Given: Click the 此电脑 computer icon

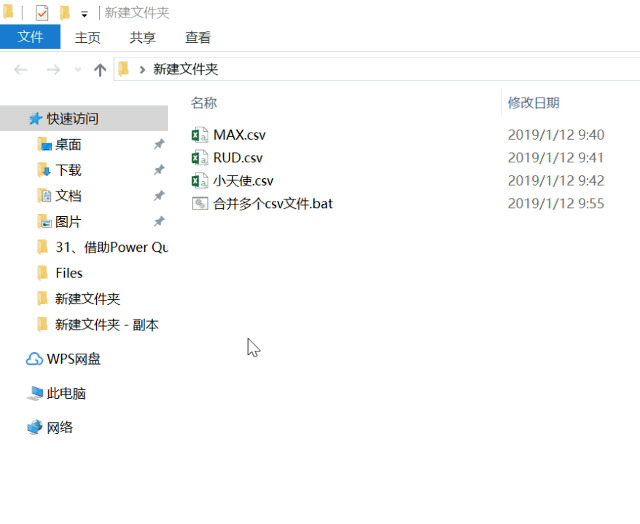Looking at the screenshot, I should pos(35,393).
